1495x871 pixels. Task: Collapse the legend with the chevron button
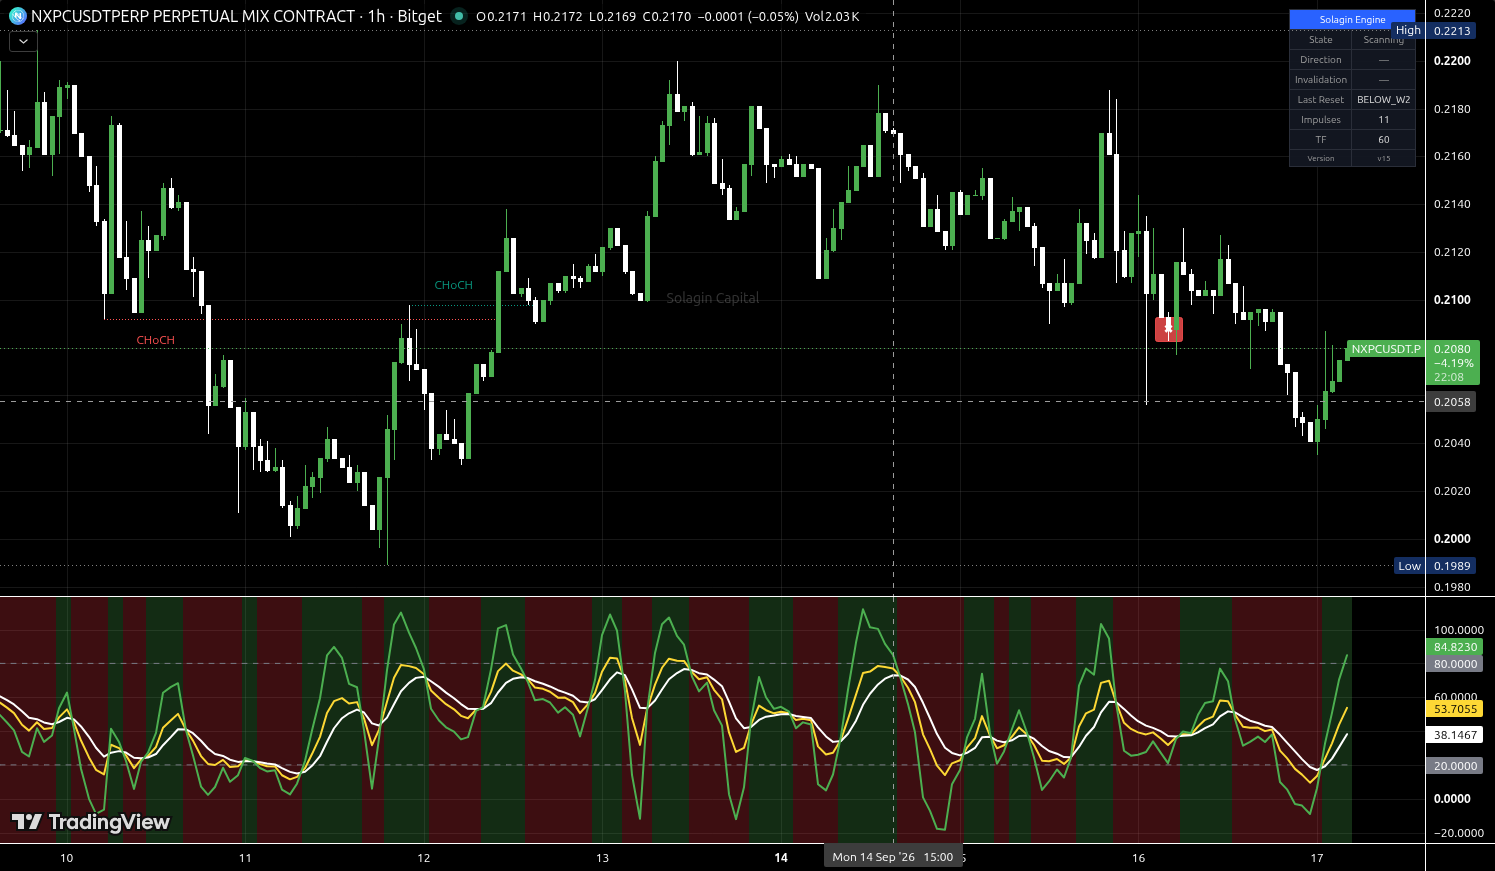point(23,41)
